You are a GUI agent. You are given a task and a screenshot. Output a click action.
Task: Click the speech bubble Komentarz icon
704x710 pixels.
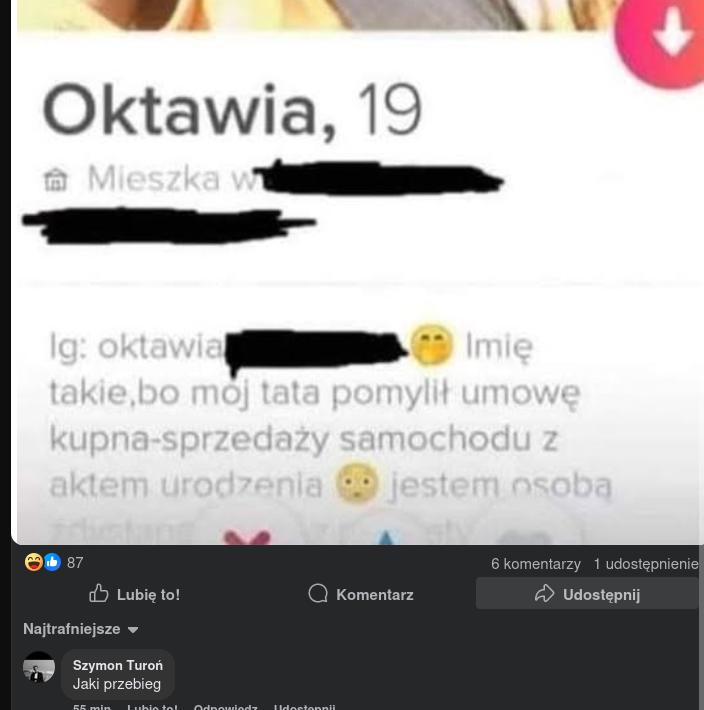pos(318,594)
